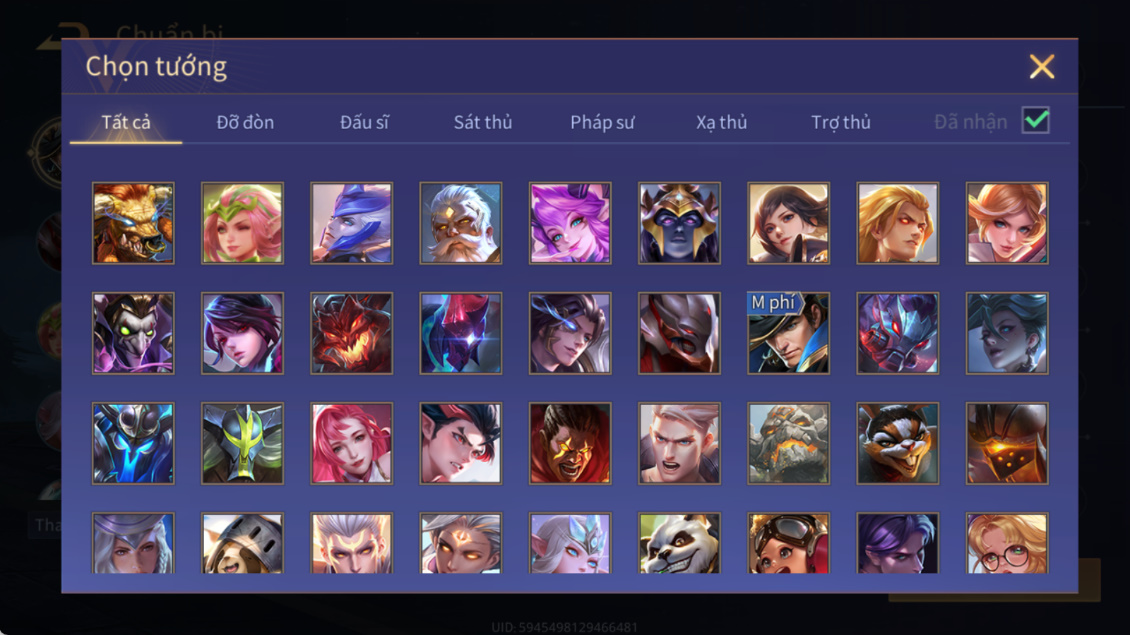Pick the white-bearded old man hero
This screenshot has width=1130, height=635.
(x=461, y=223)
